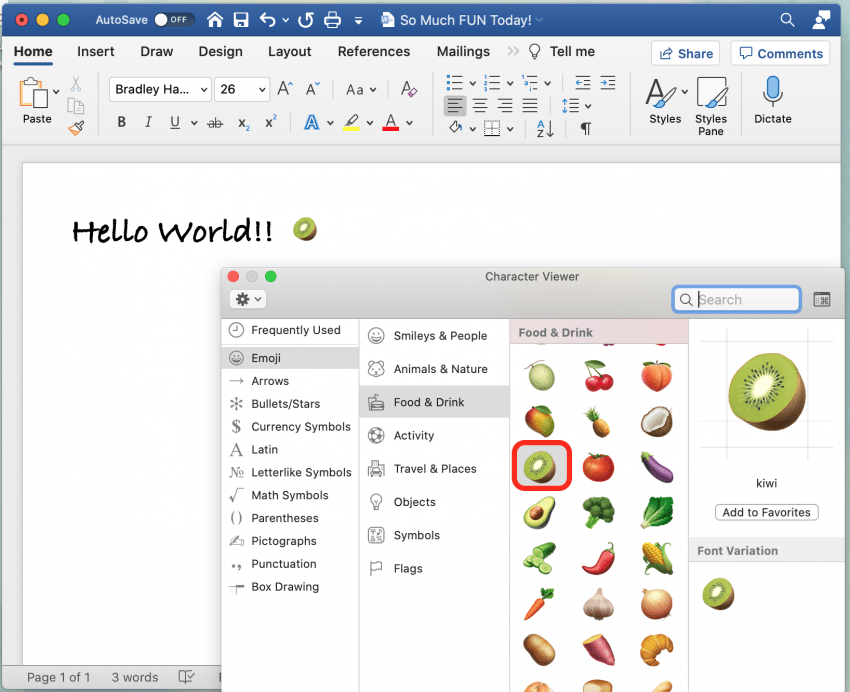Toggle bold formatting
The height and width of the screenshot is (692, 850).
[121, 122]
